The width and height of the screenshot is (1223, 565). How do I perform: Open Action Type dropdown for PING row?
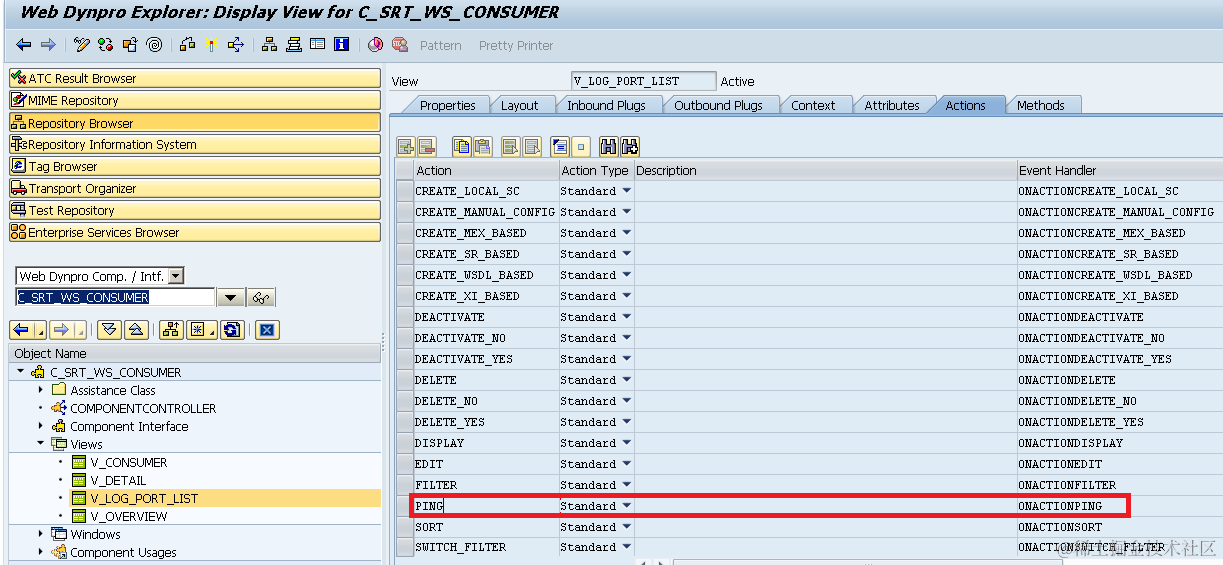[627, 505]
